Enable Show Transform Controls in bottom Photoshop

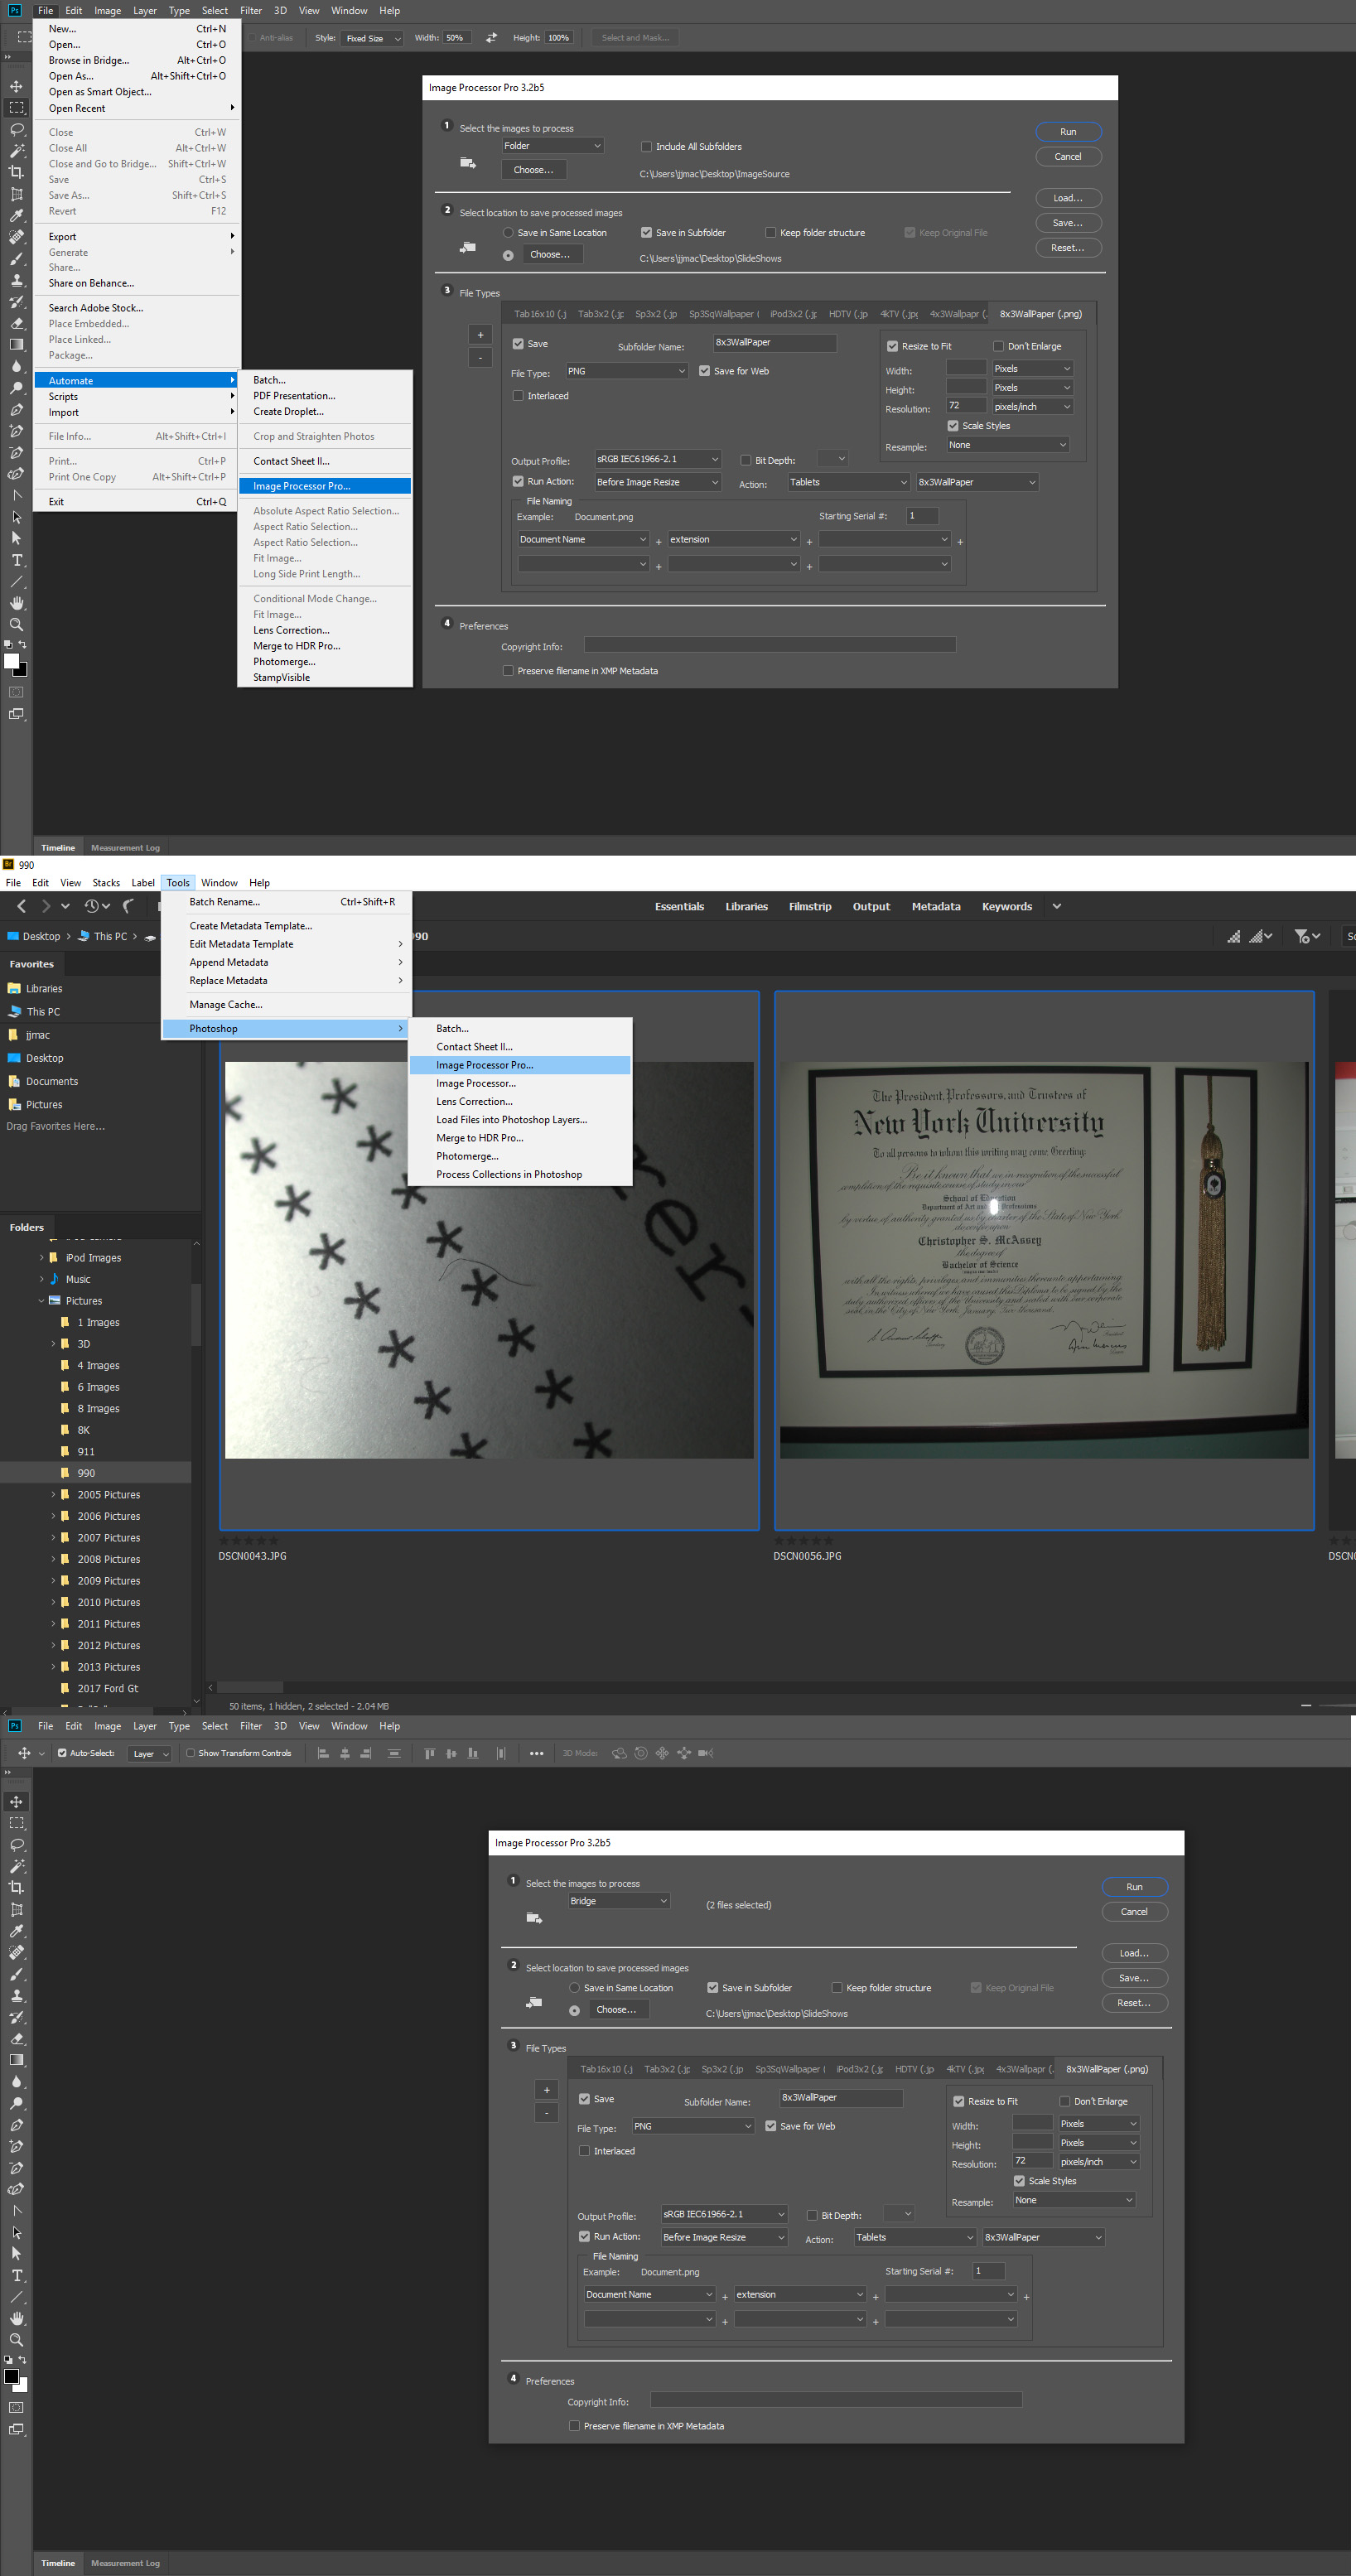click(190, 1753)
